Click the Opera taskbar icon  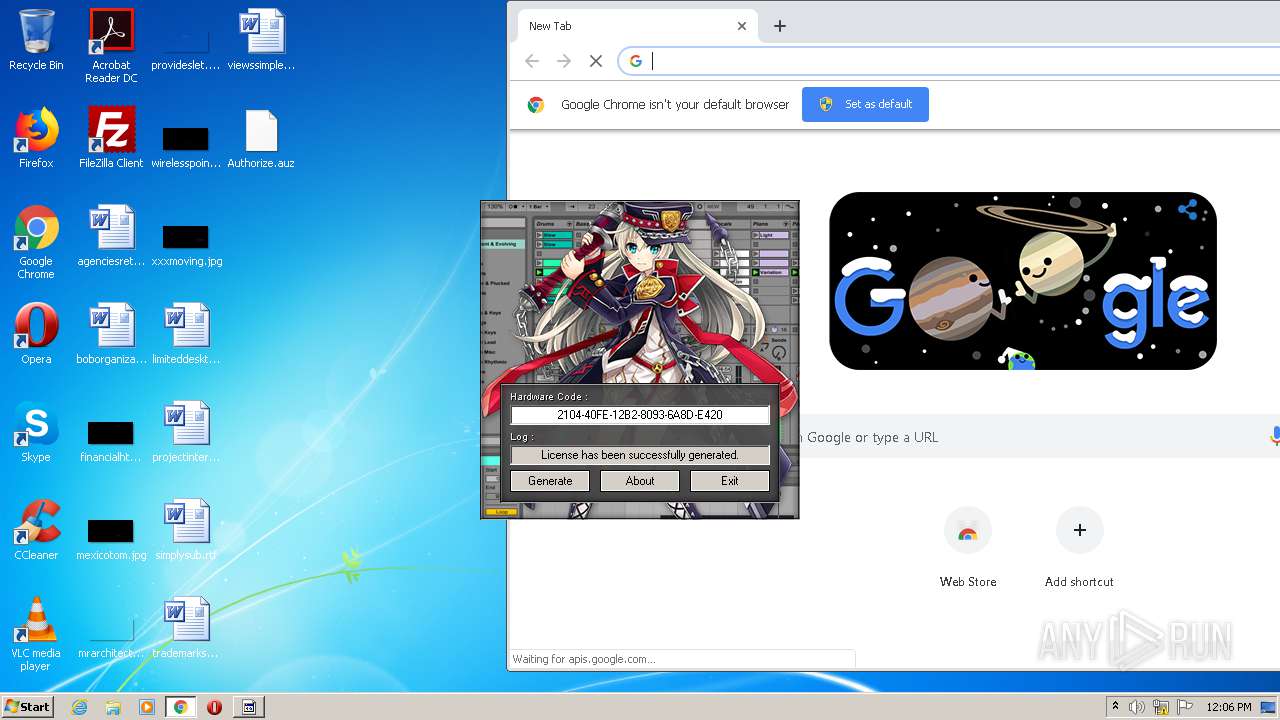(x=214, y=707)
